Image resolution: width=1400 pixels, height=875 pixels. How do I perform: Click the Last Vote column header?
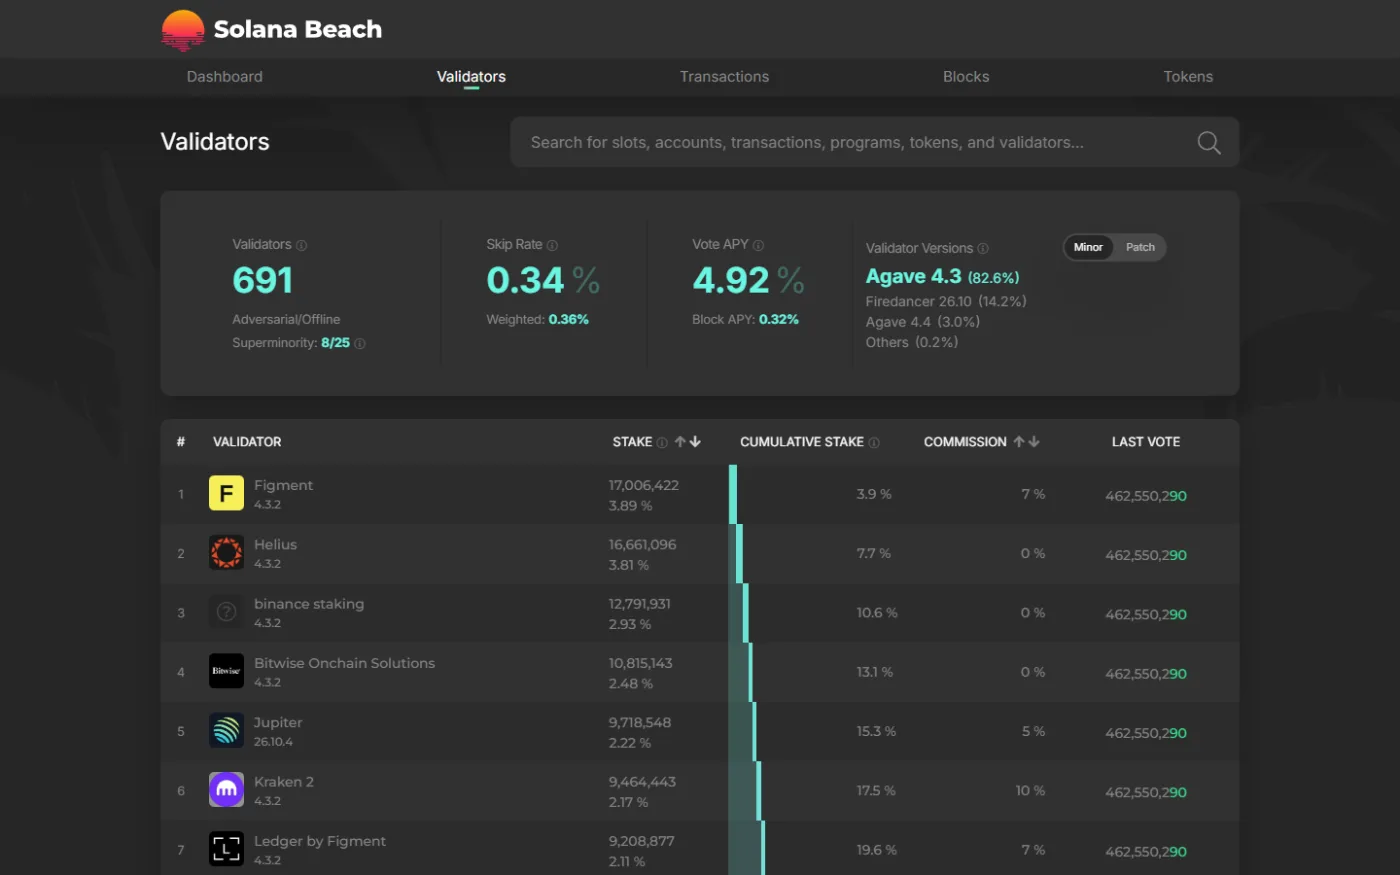1146,442
